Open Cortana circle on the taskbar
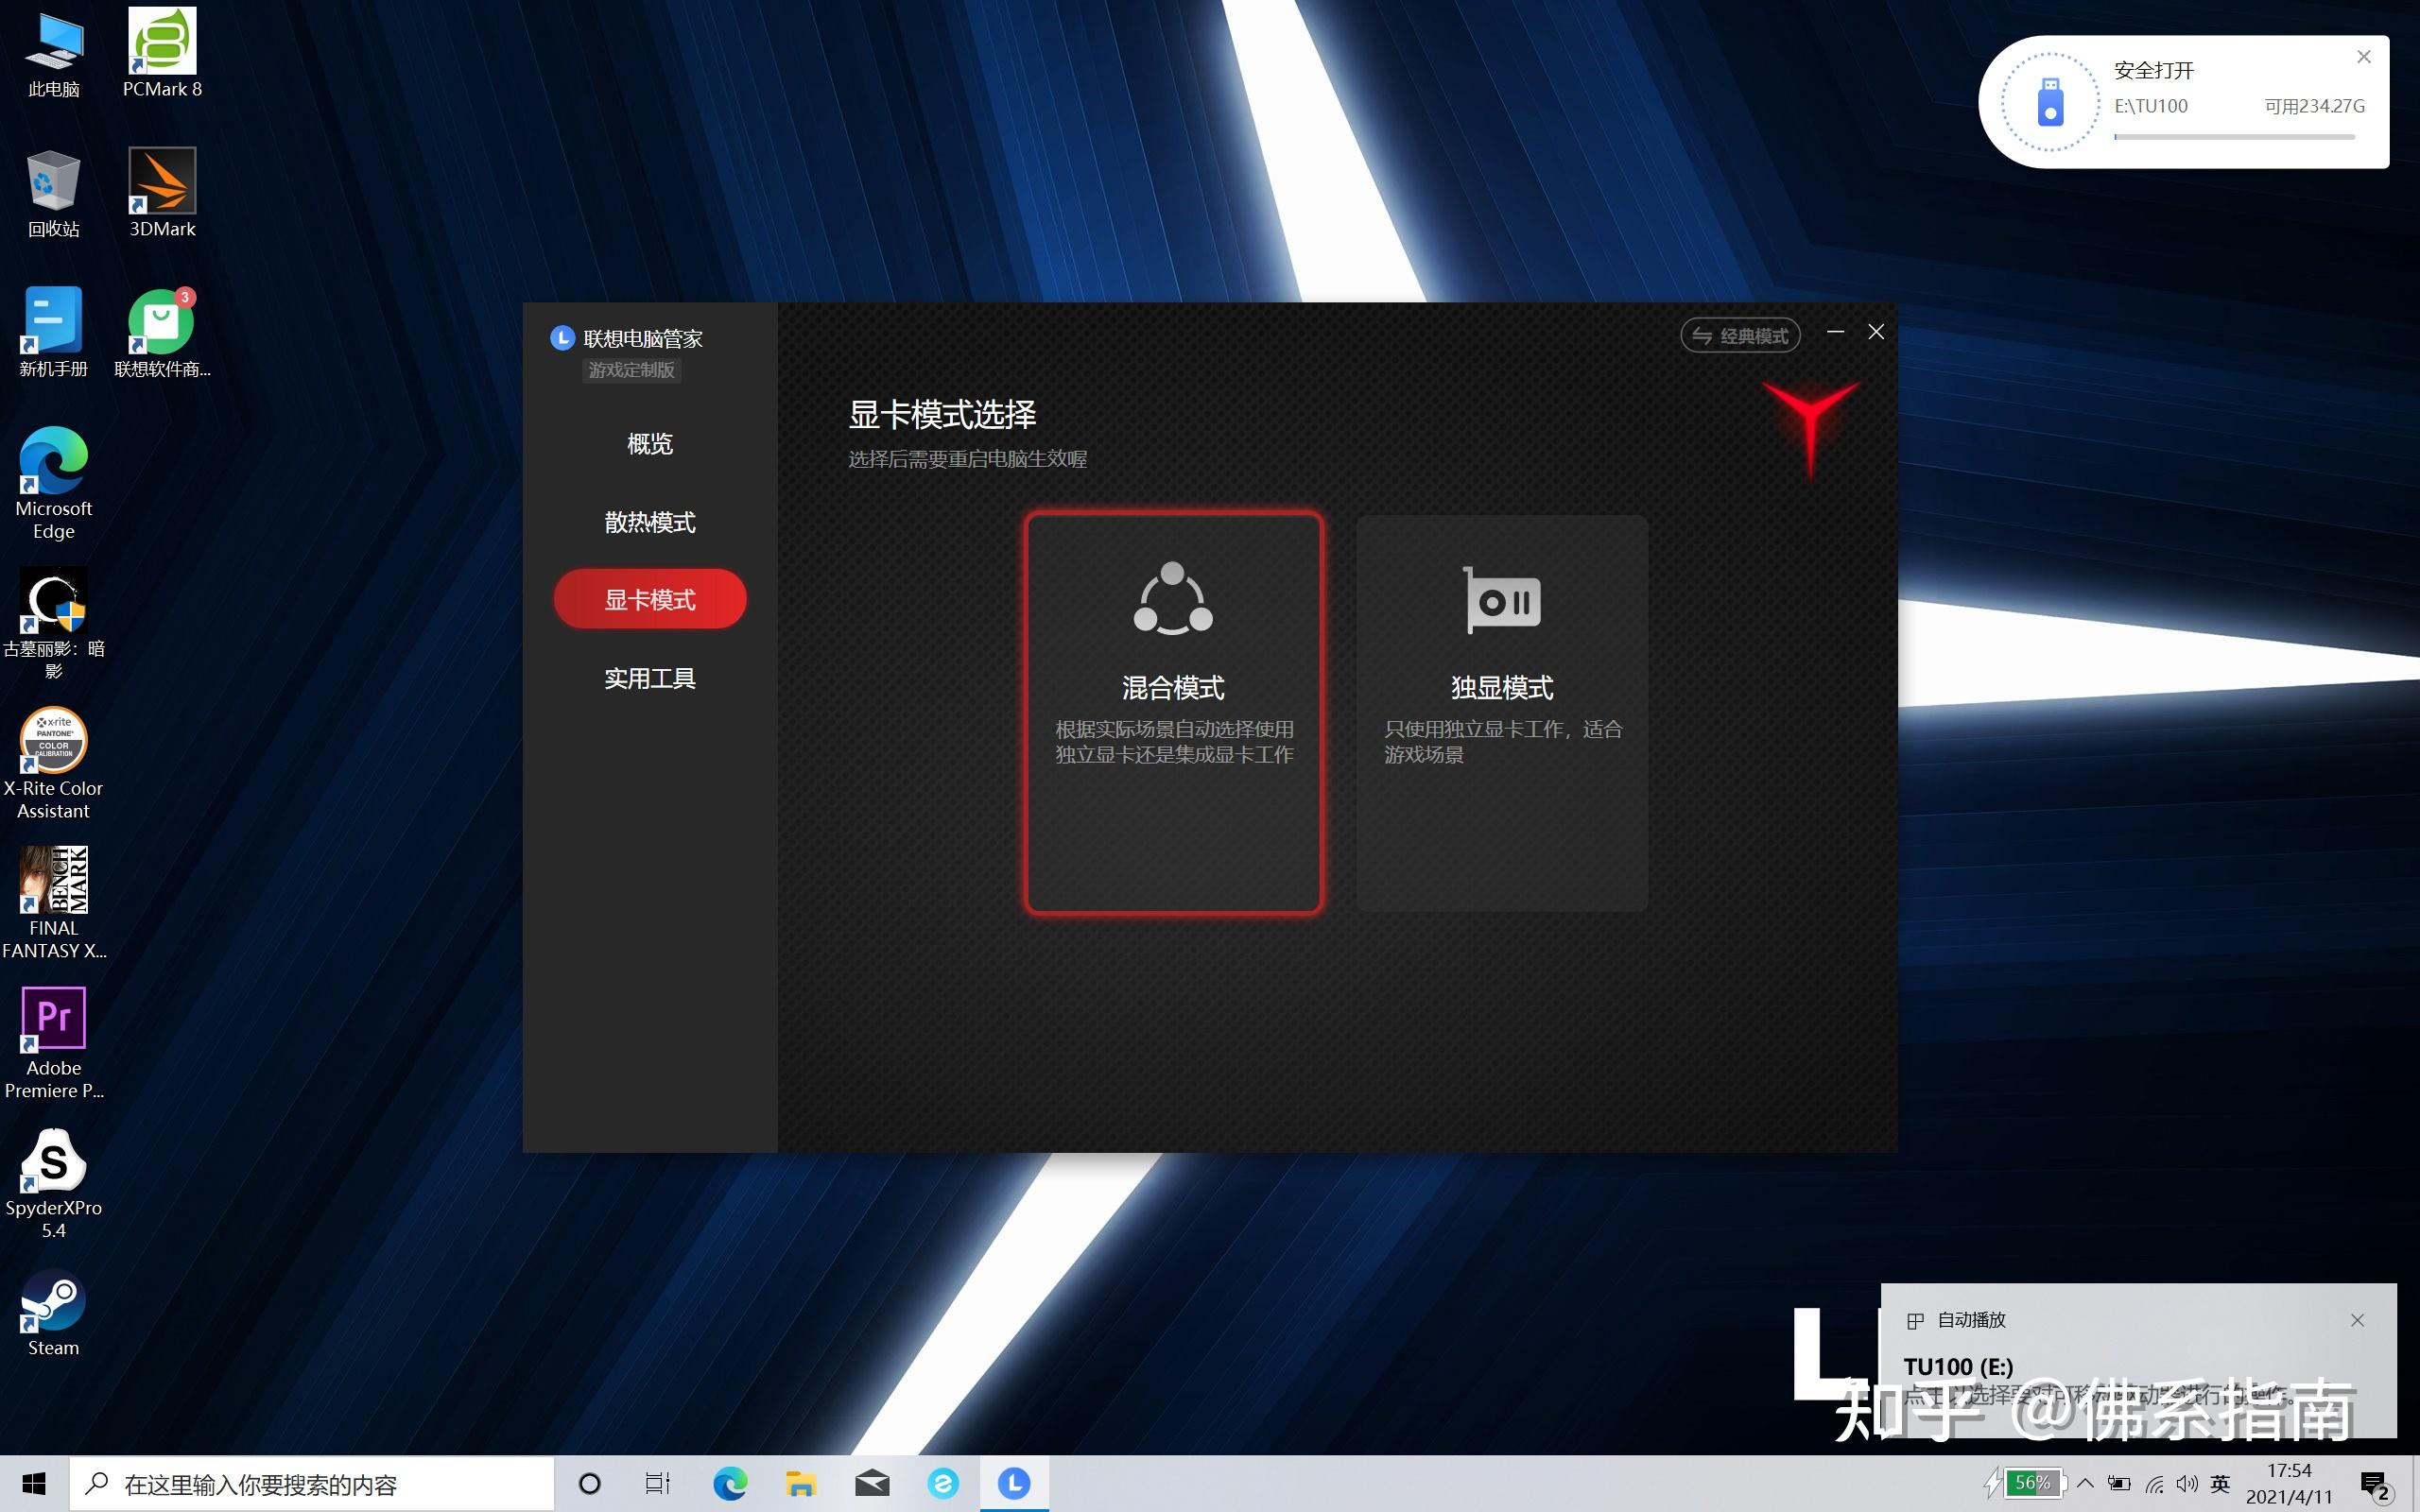This screenshot has height=1512, width=2420. pyautogui.click(x=590, y=1484)
